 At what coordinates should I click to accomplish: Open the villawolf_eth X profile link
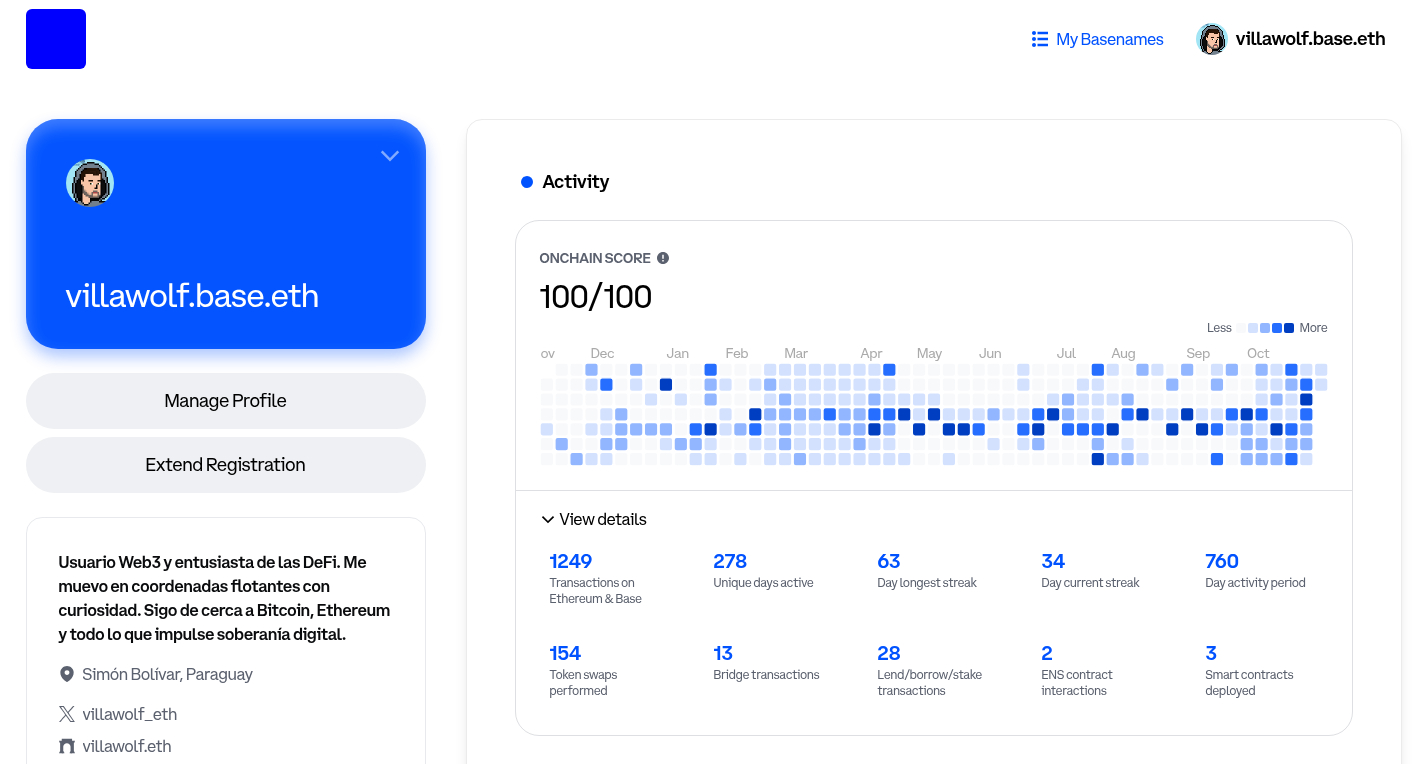130,714
